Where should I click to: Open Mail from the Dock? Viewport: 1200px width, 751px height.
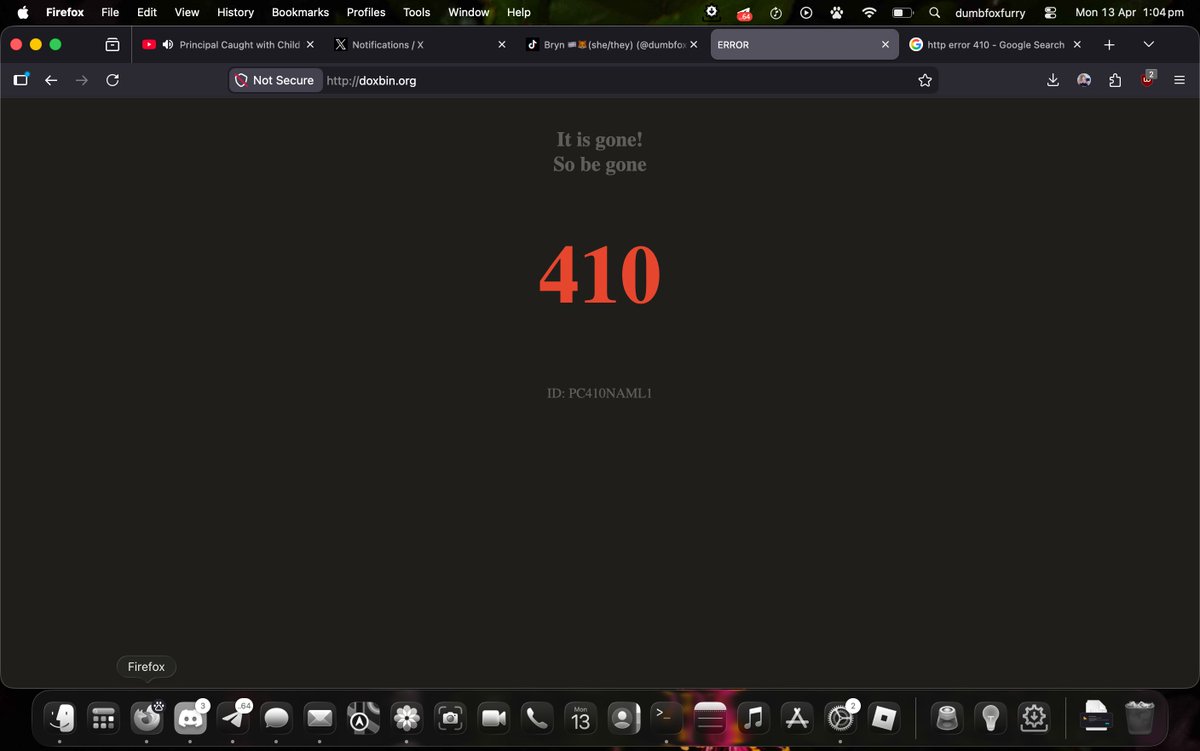click(319, 717)
